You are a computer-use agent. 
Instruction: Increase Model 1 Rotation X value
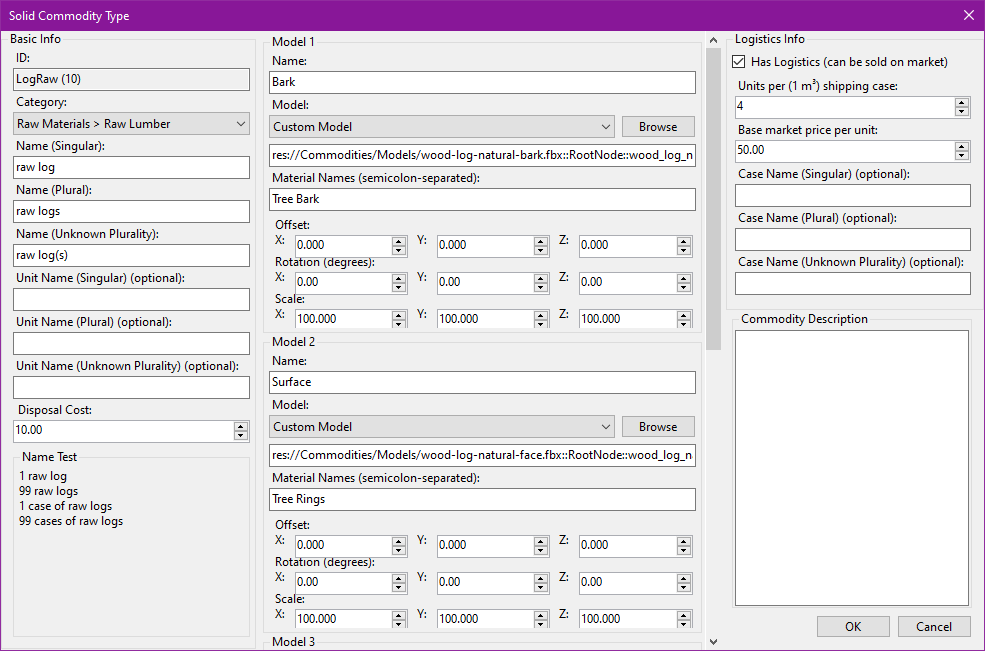[x=399, y=278]
